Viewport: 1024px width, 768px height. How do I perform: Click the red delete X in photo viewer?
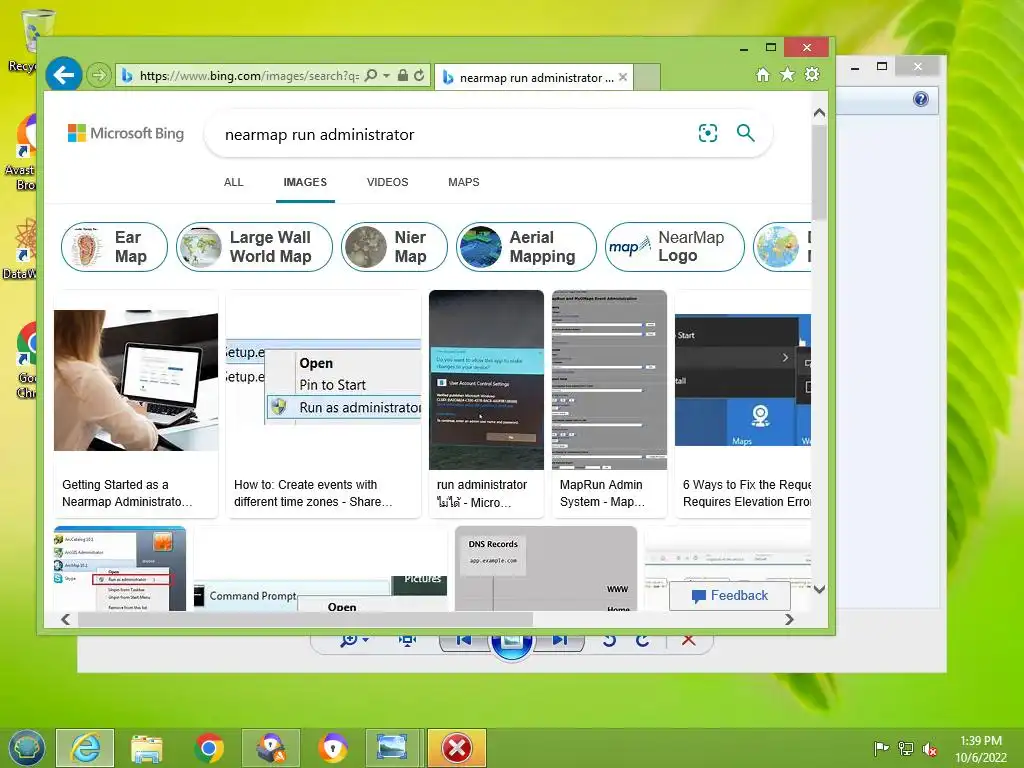click(688, 641)
